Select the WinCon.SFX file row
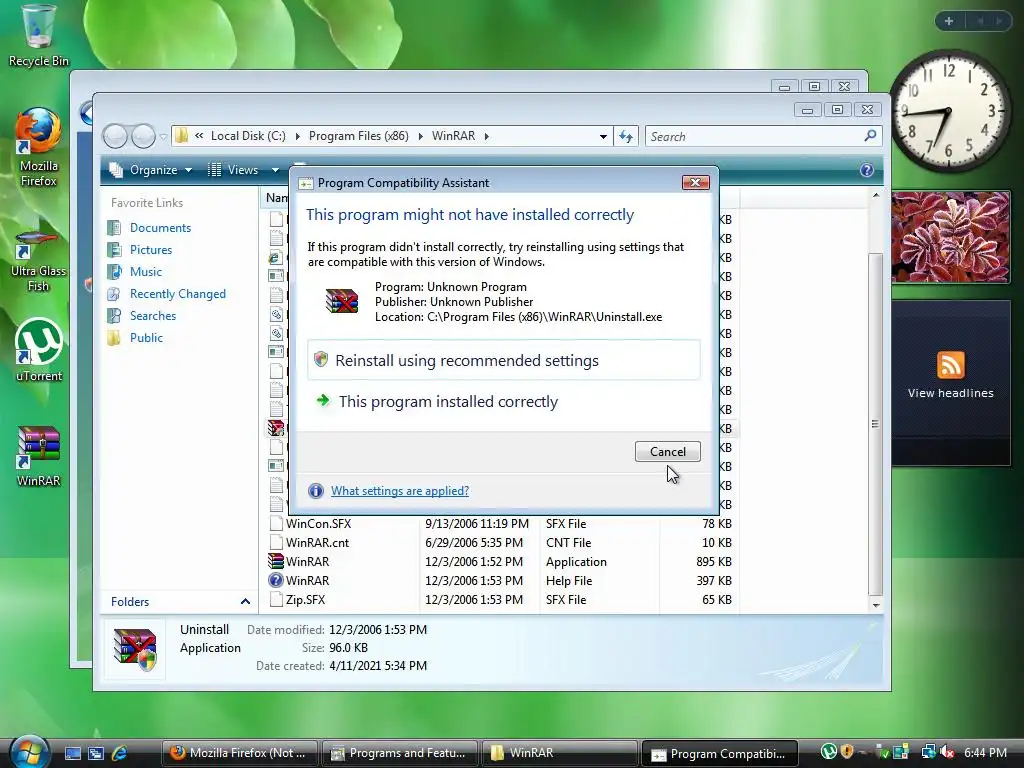 (500, 523)
